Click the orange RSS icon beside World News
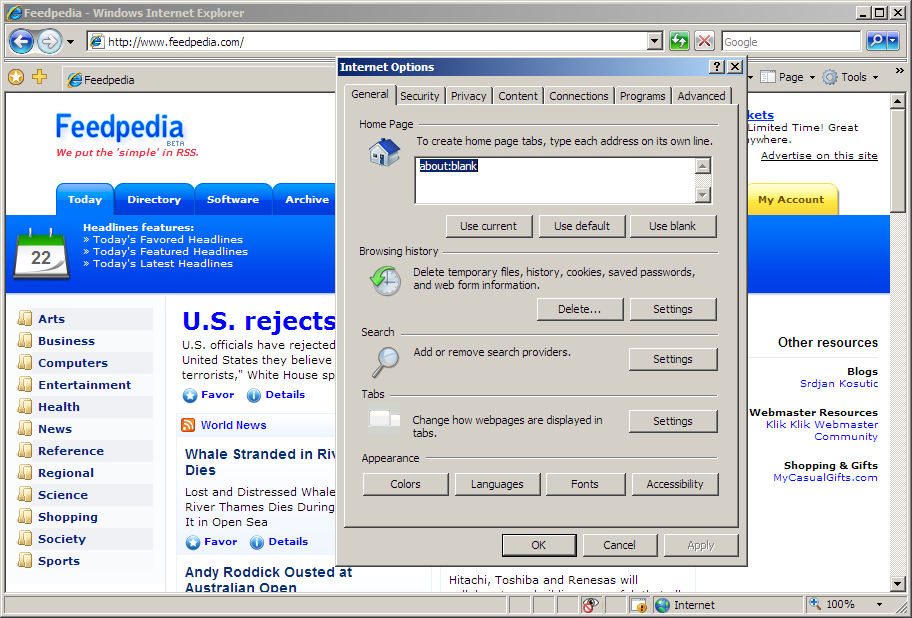The image size is (912, 618). click(x=188, y=425)
